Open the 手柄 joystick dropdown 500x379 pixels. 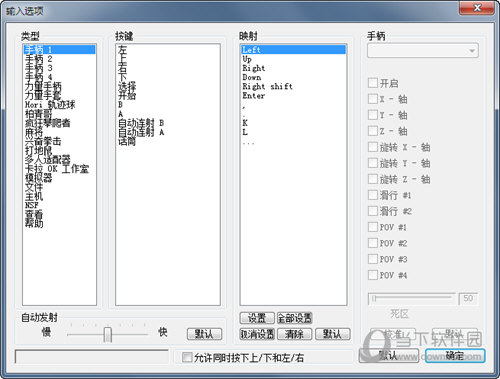point(423,51)
